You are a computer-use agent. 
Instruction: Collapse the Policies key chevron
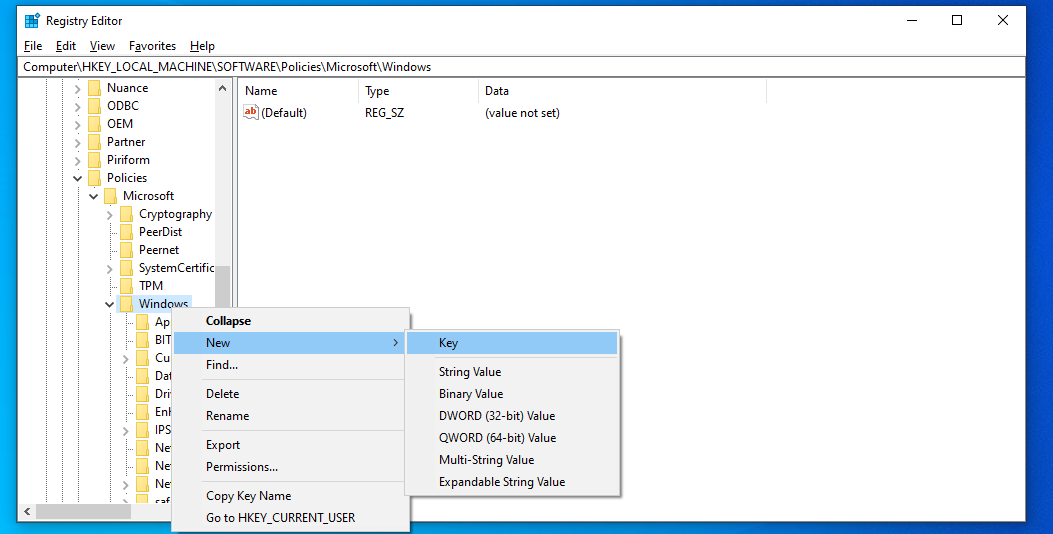(x=77, y=178)
